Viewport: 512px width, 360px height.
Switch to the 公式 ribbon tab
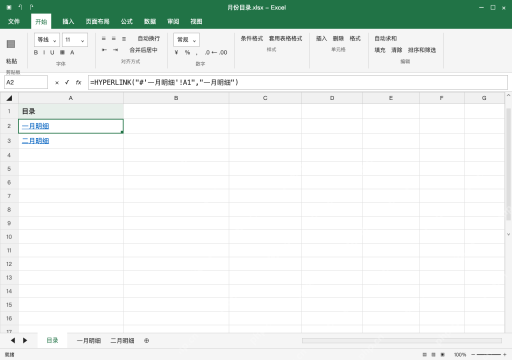tap(127, 21)
